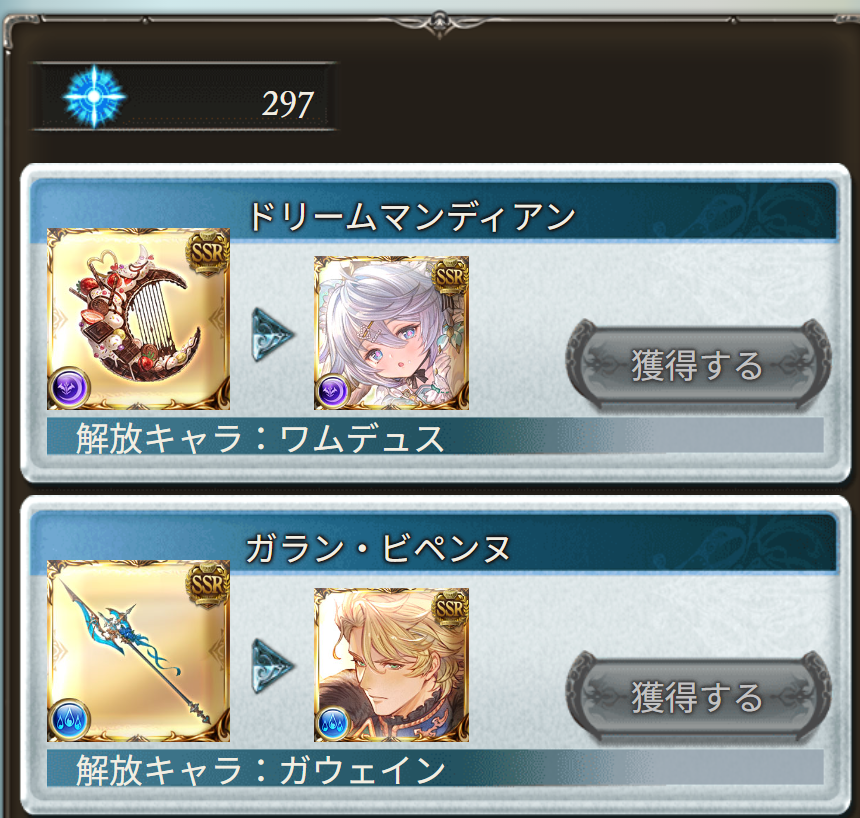The image size is (860, 818).
Task: Click the ドリームマンディアン title header
Action: pos(411,217)
